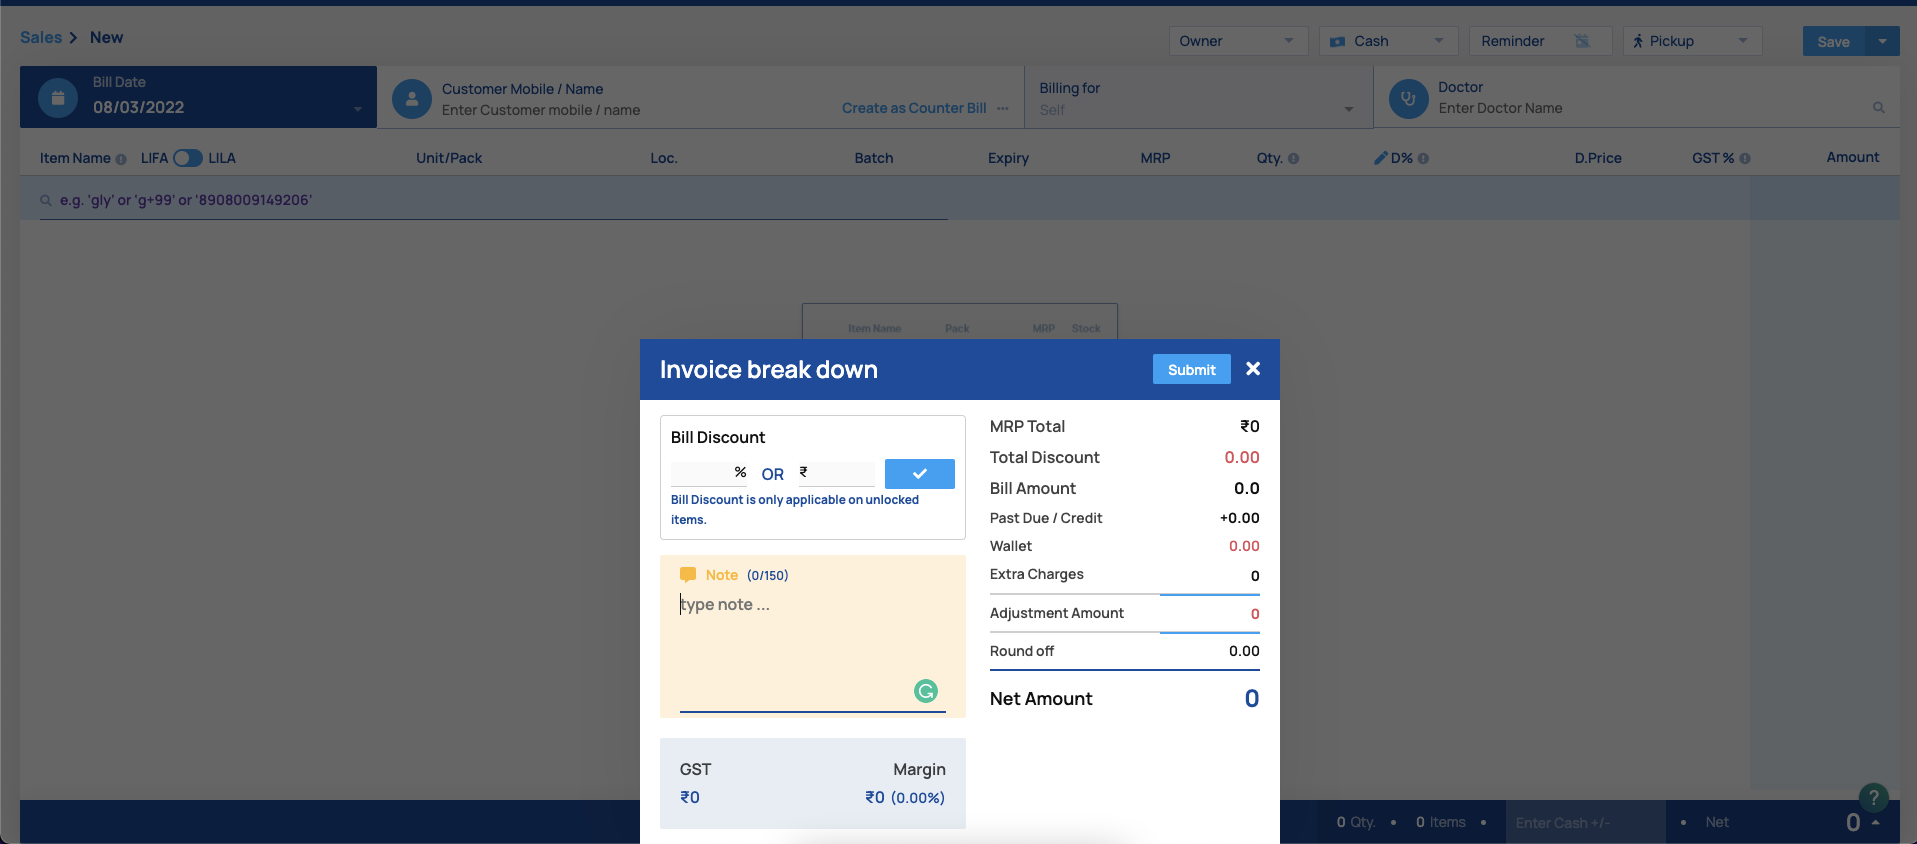Click the customer avatar icon
This screenshot has width=1917, height=844.
click(412, 99)
